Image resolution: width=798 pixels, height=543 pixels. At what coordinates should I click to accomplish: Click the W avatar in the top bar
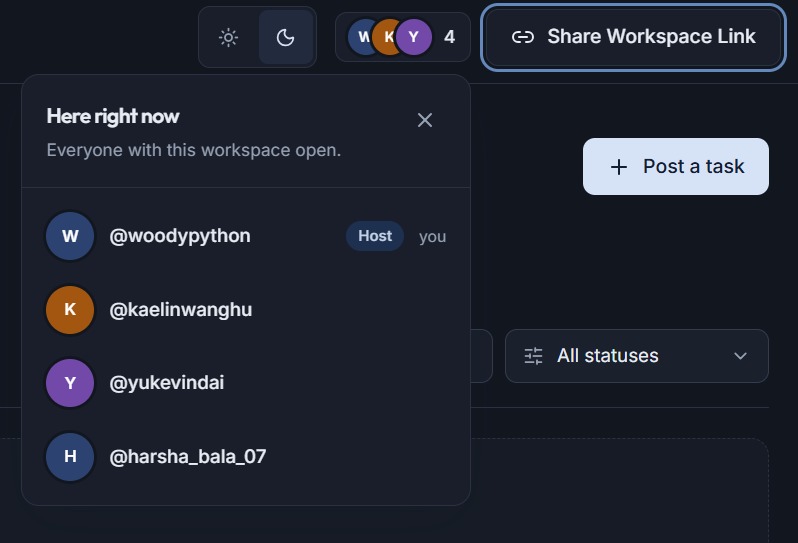362,37
